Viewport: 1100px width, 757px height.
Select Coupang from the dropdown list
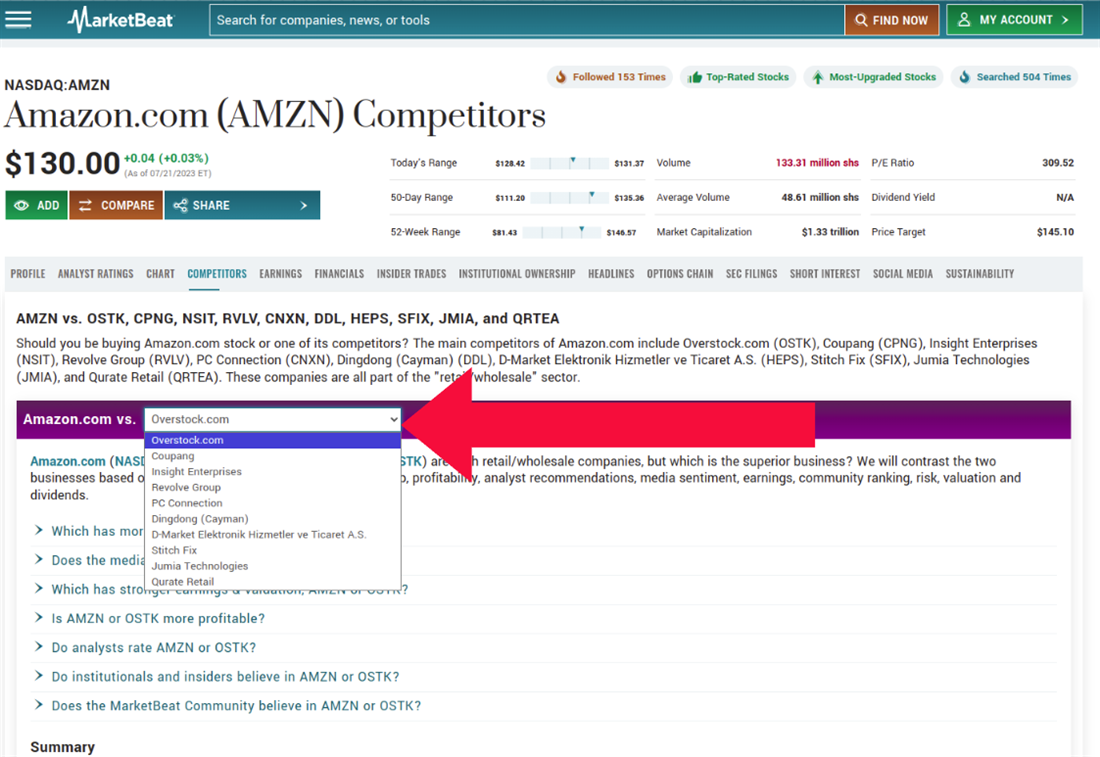pyautogui.click(x=173, y=456)
